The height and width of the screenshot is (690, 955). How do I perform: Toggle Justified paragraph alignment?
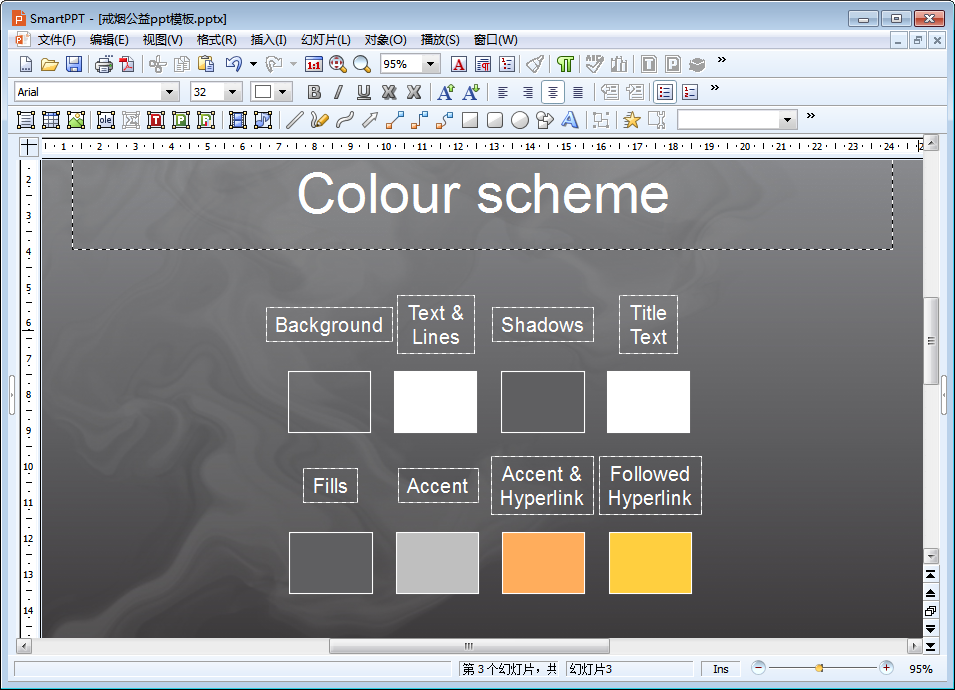click(577, 92)
